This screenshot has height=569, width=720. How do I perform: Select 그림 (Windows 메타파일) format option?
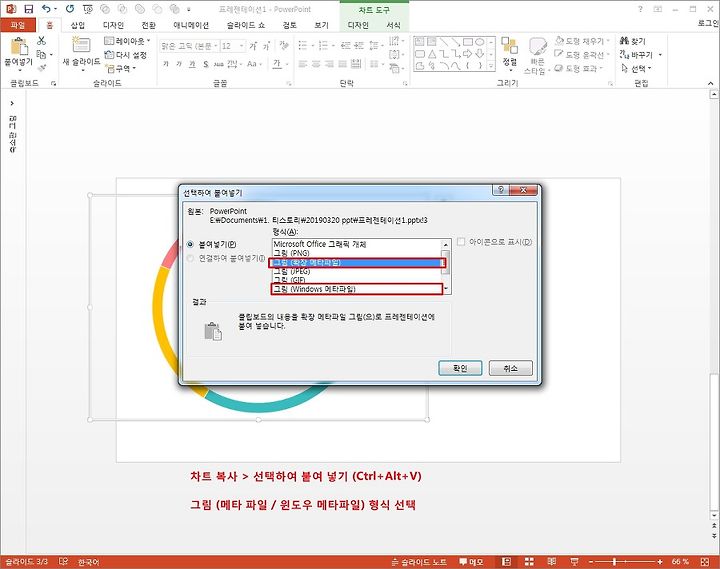tap(357, 289)
